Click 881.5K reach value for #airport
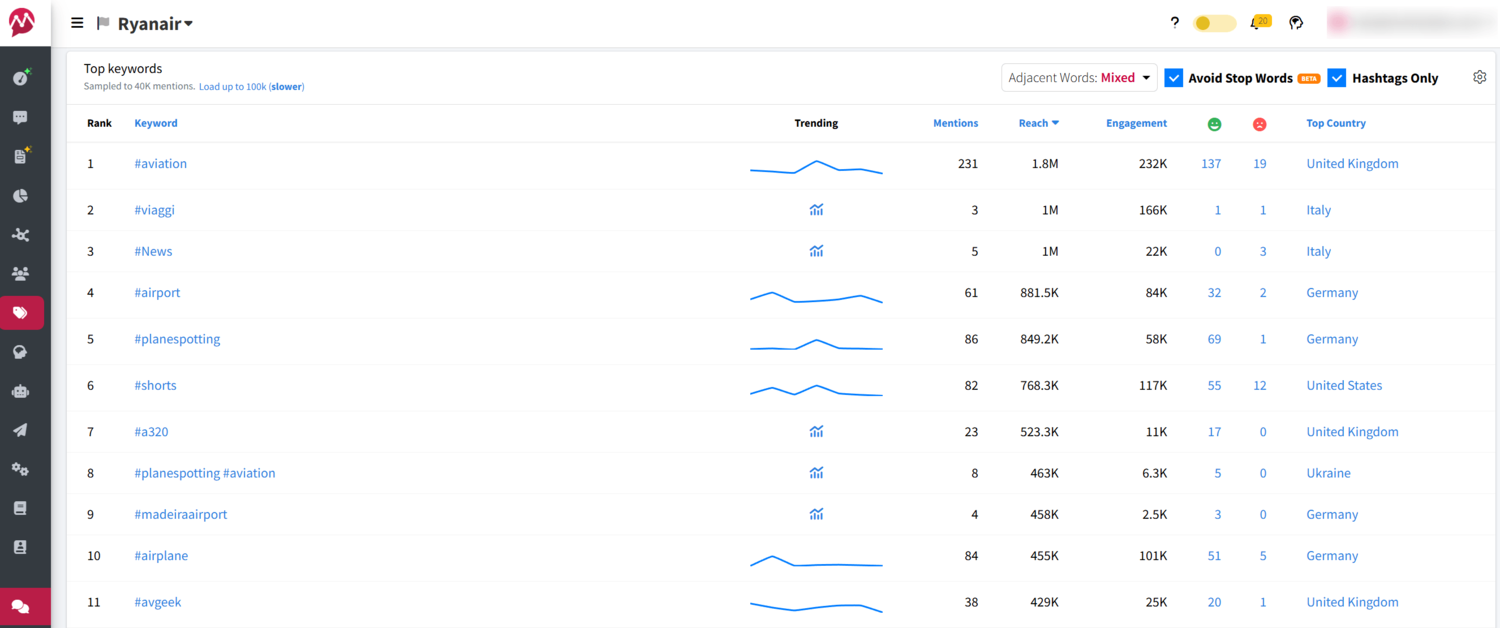 tap(1039, 293)
